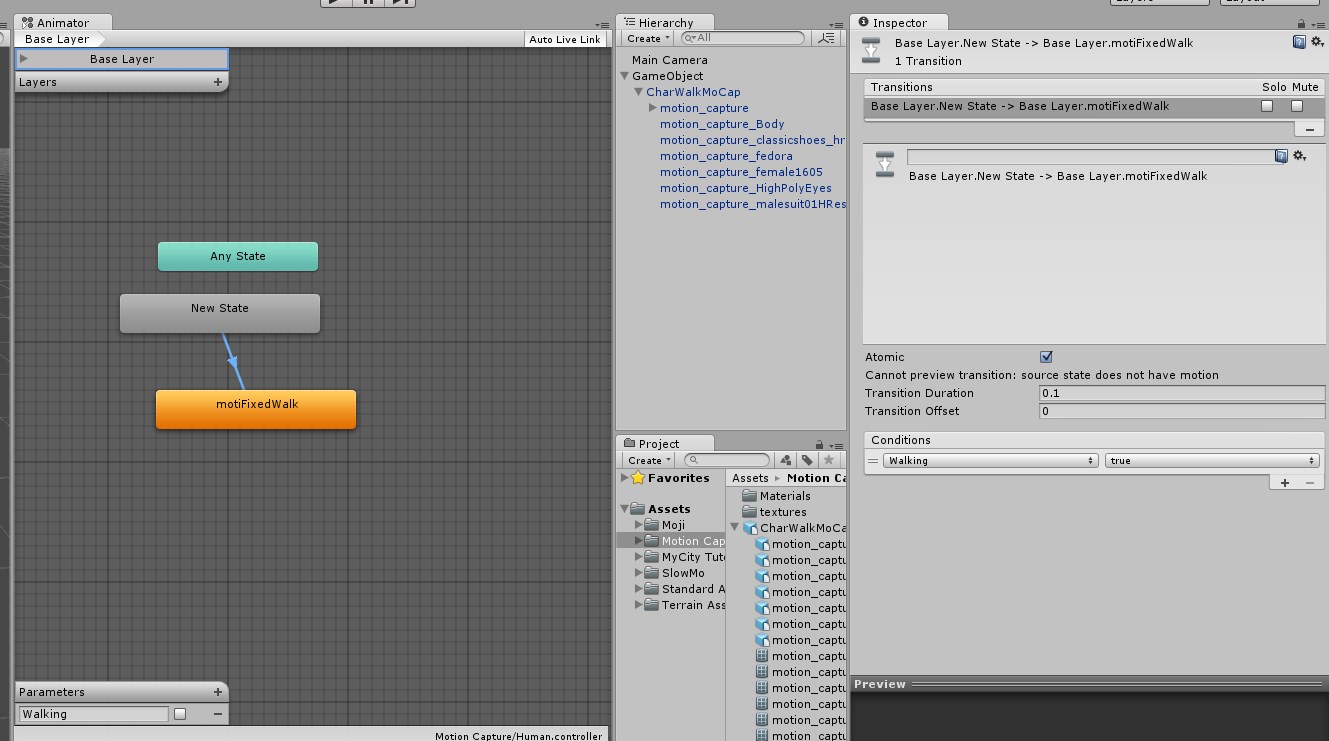
Task: Click the Inspector panel lock icon
Action: 1301,23
